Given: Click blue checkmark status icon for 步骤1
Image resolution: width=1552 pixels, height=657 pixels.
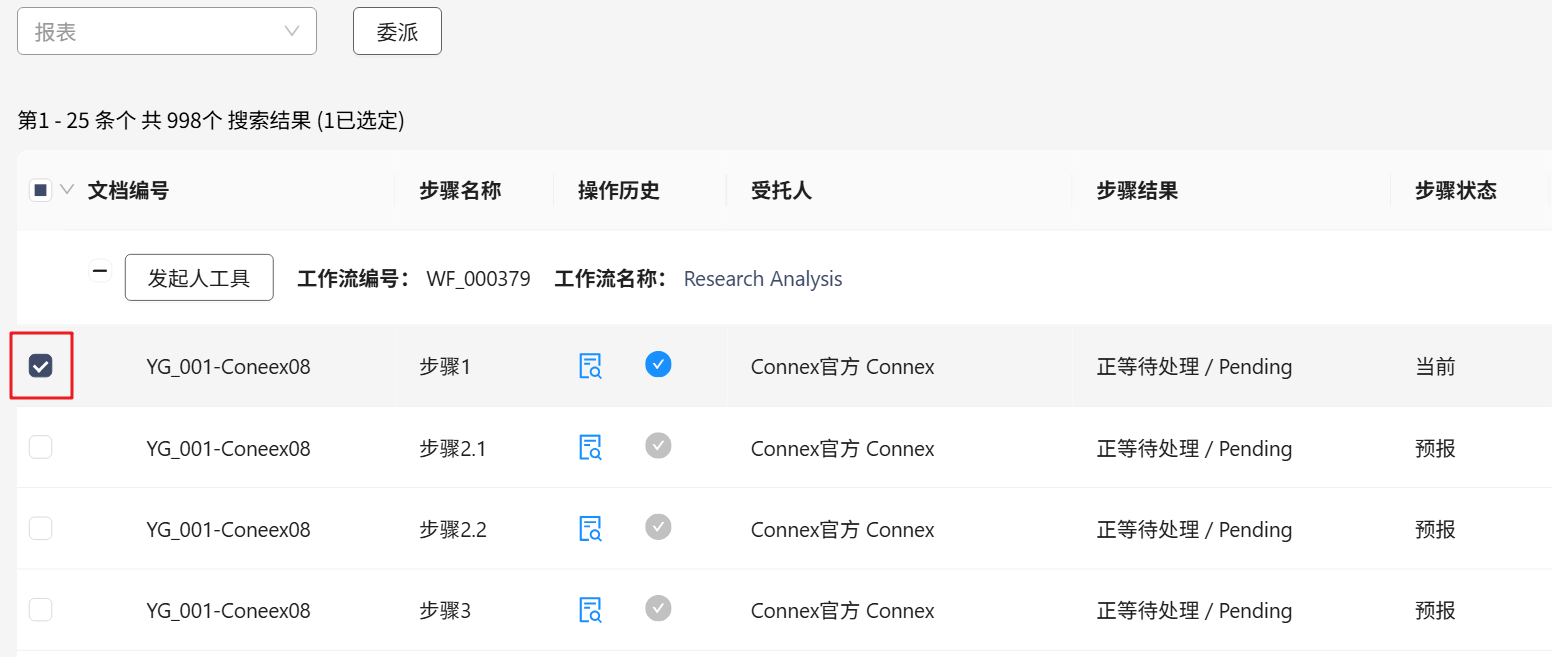Looking at the screenshot, I should click(x=658, y=364).
